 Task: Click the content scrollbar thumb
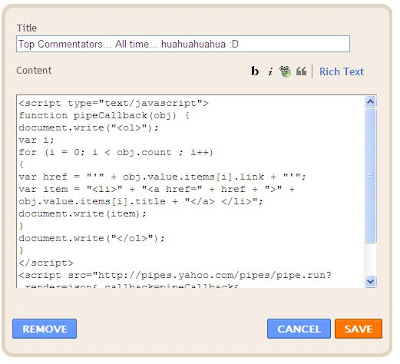[x=371, y=176]
